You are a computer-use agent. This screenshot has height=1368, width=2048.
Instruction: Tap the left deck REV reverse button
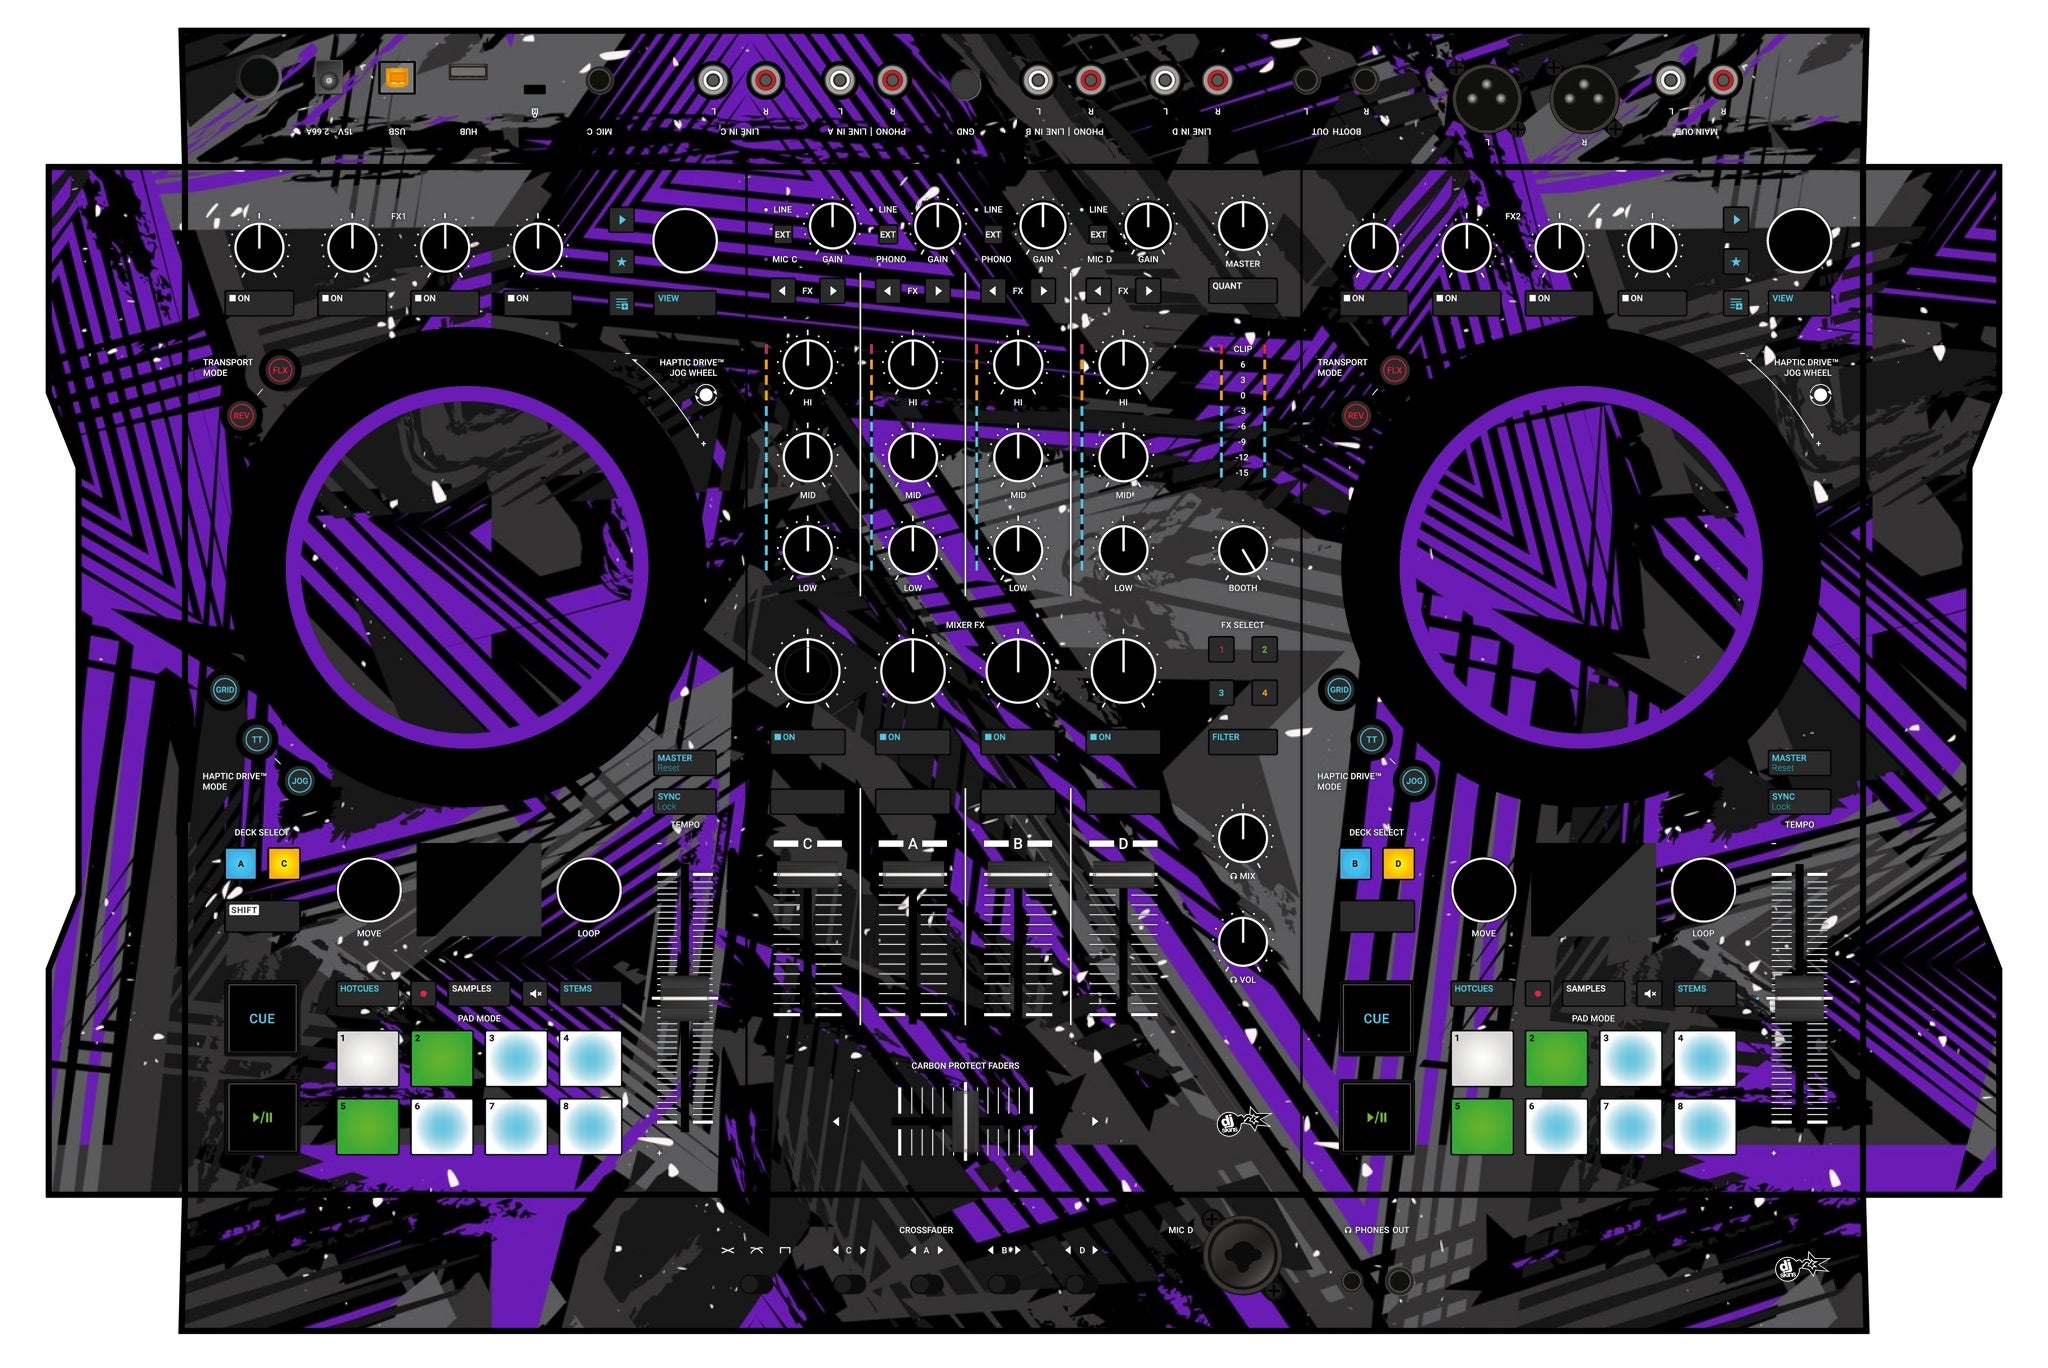(241, 416)
